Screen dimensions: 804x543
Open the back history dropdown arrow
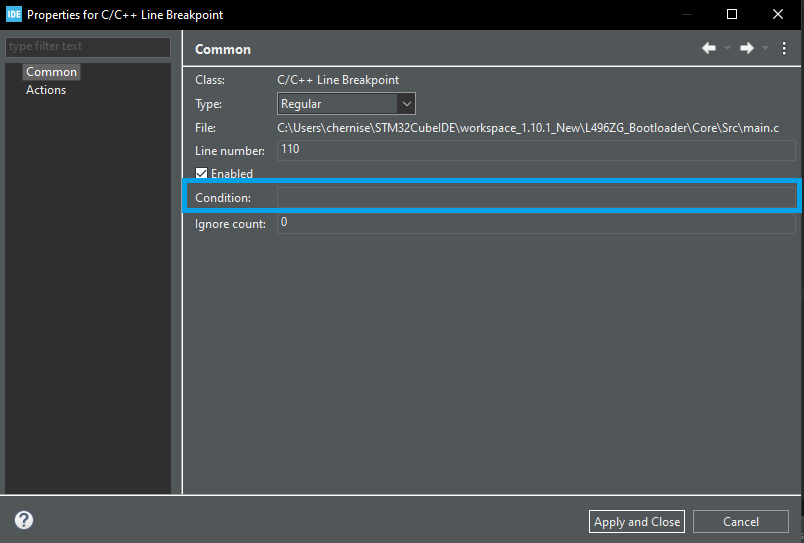pyautogui.click(x=727, y=48)
